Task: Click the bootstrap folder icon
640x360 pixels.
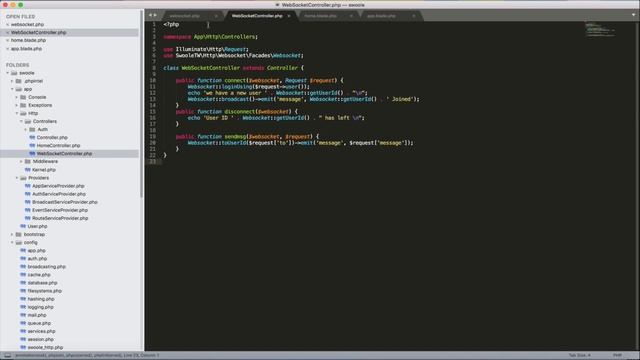Action: (19, 234)
